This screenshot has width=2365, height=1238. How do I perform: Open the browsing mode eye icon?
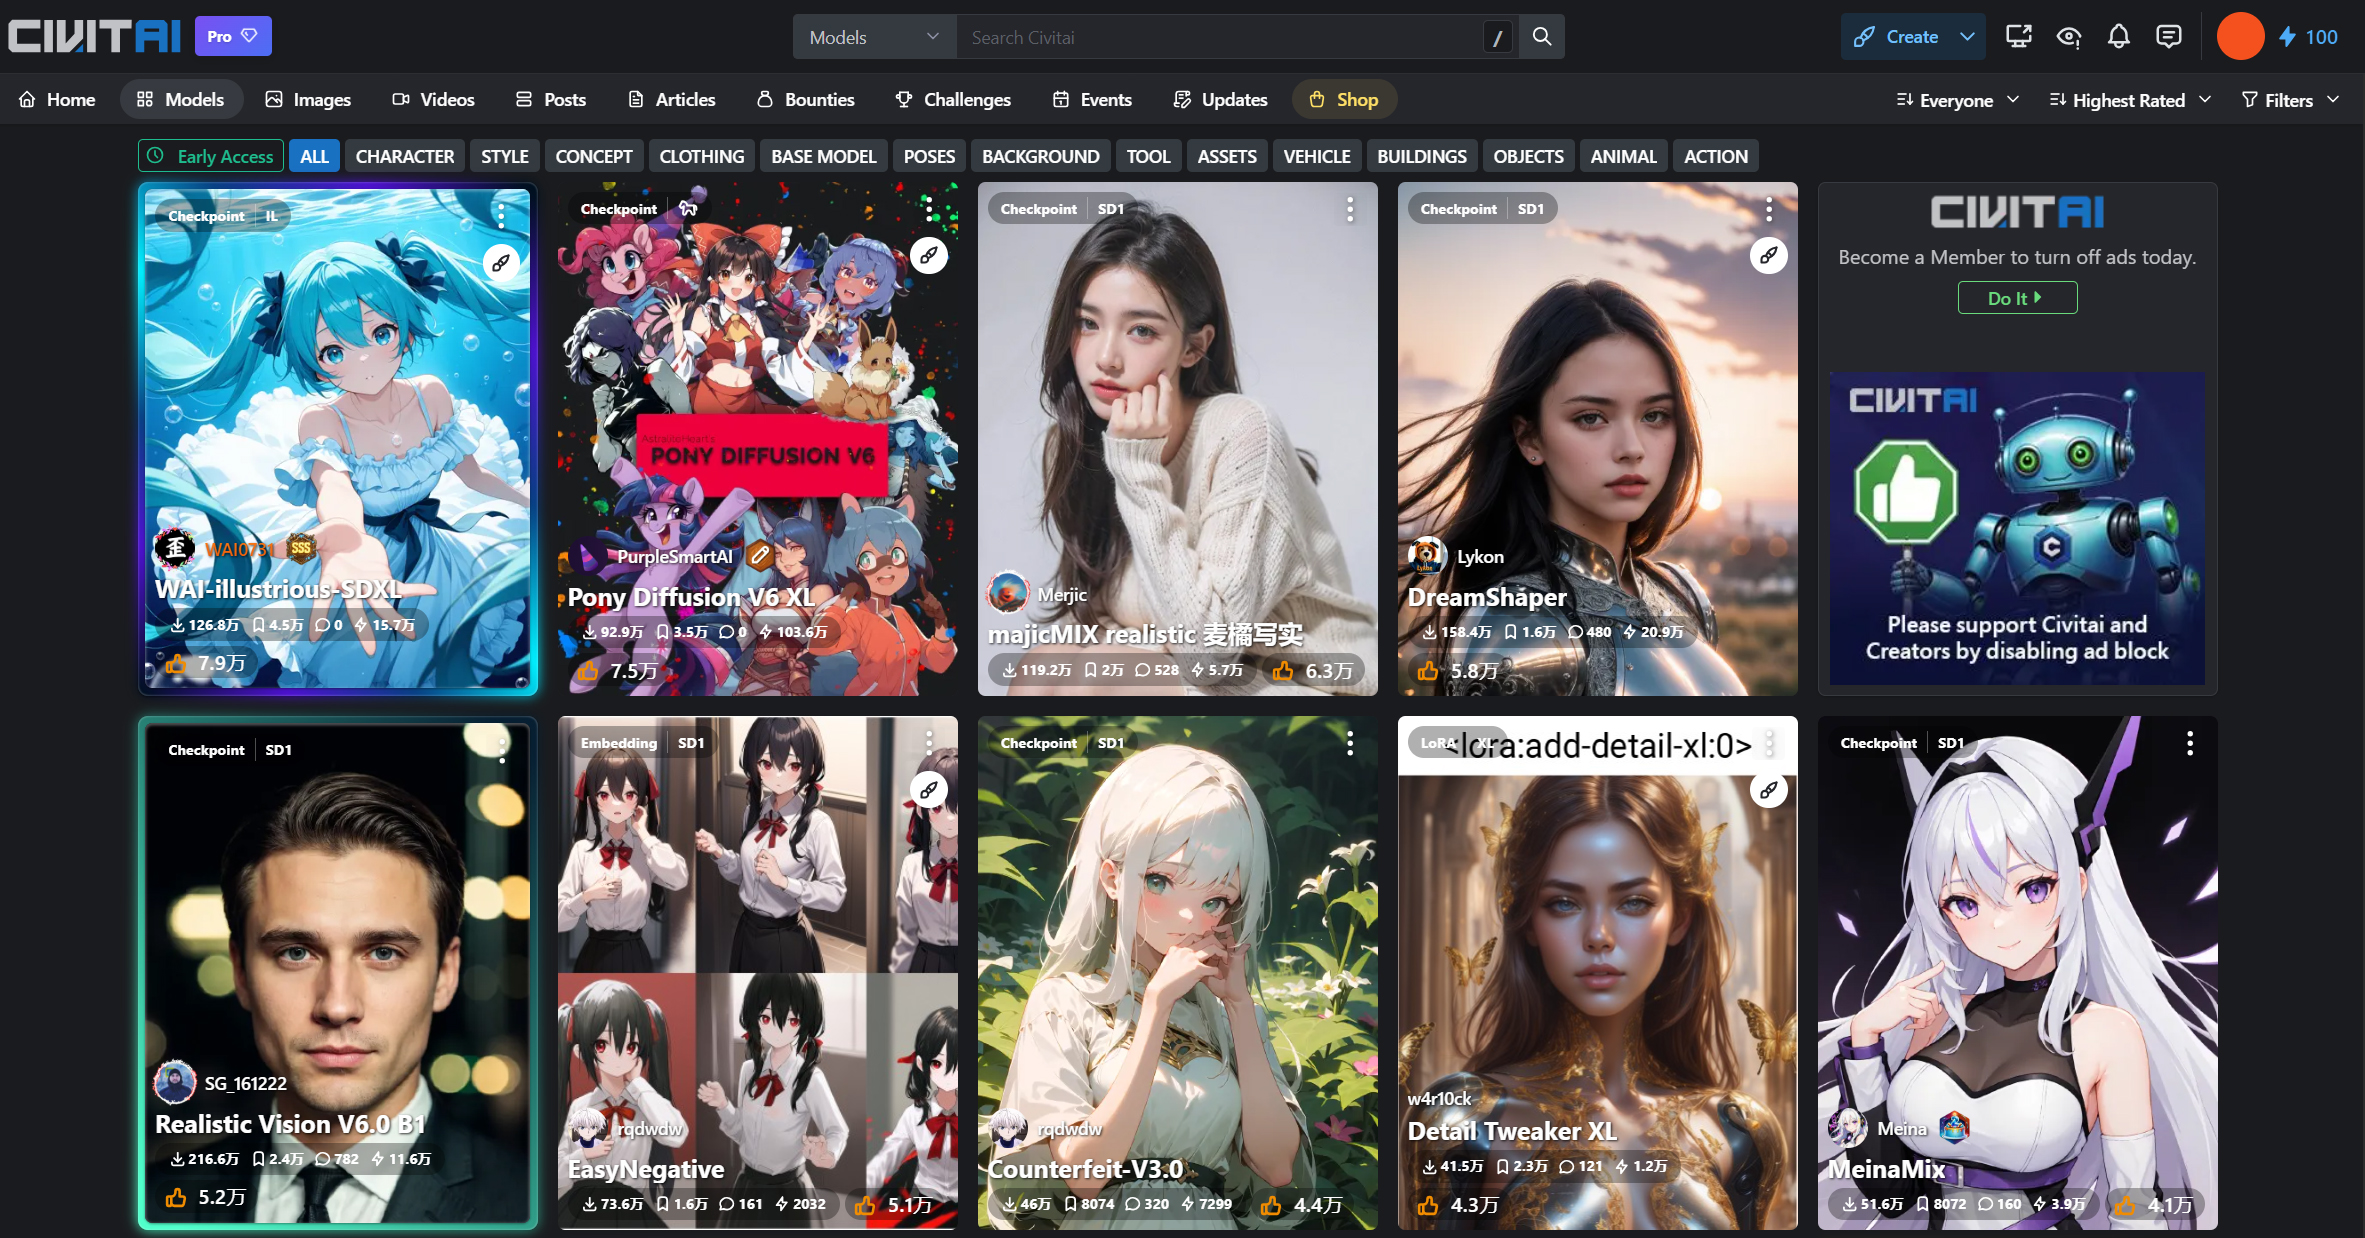tap(2068, 37)
